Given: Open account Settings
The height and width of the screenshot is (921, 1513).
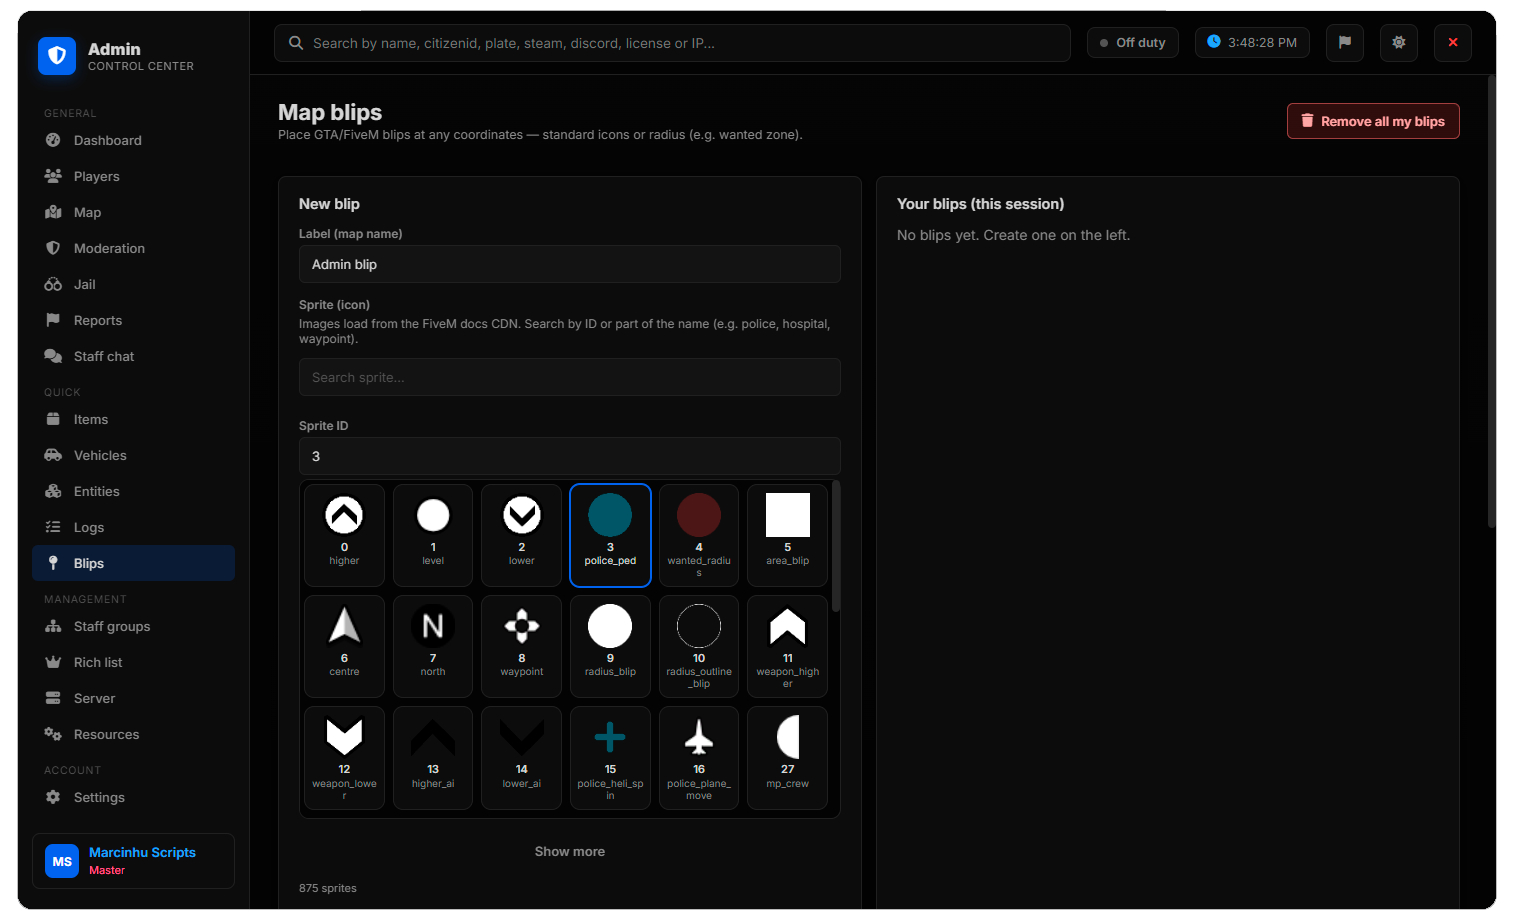Looking at the screenshot, I should 134,797.
